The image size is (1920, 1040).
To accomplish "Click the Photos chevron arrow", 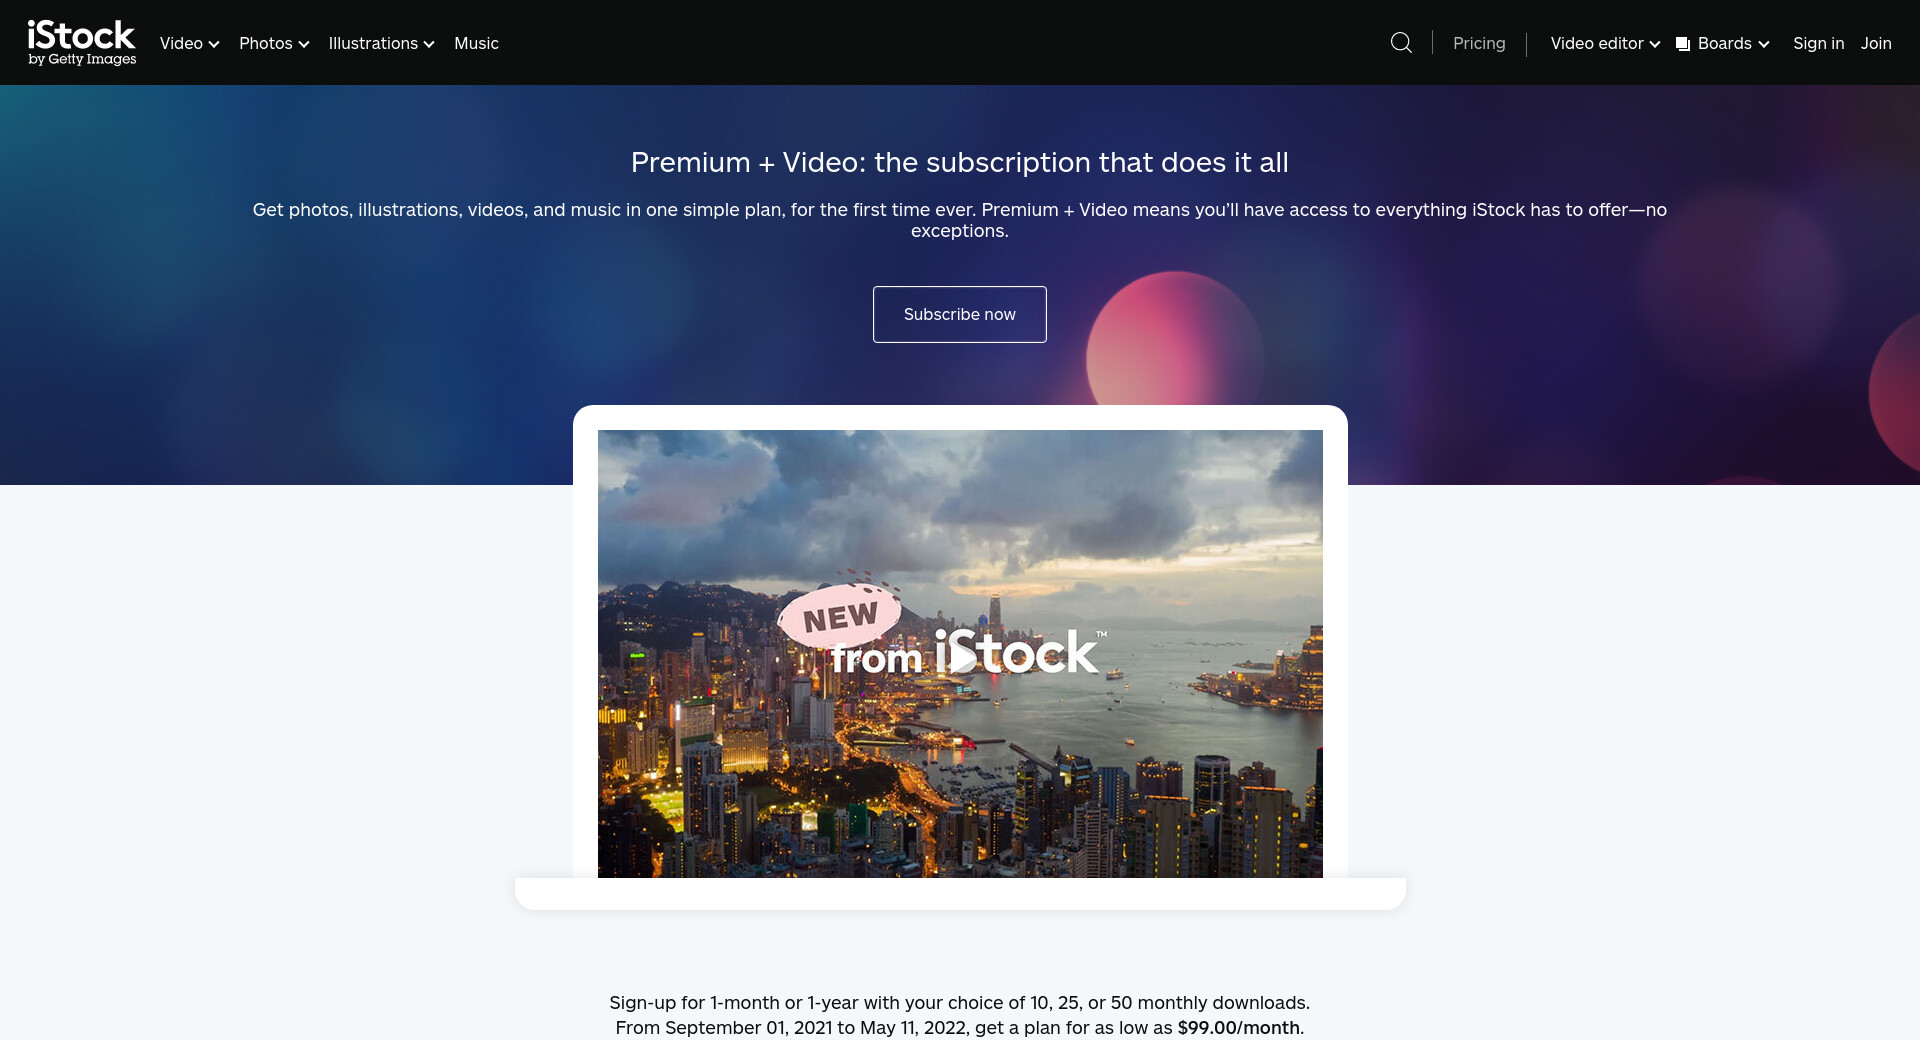I will [x=304, y=44].
